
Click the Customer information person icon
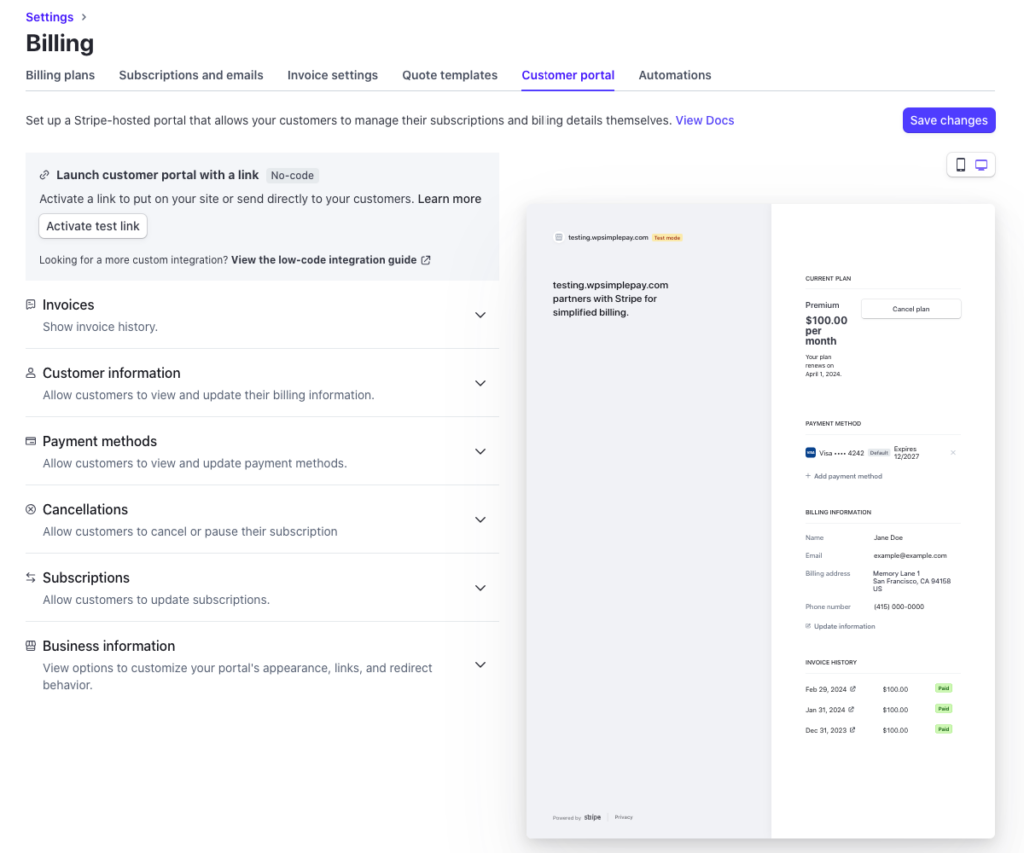(31, 373)
